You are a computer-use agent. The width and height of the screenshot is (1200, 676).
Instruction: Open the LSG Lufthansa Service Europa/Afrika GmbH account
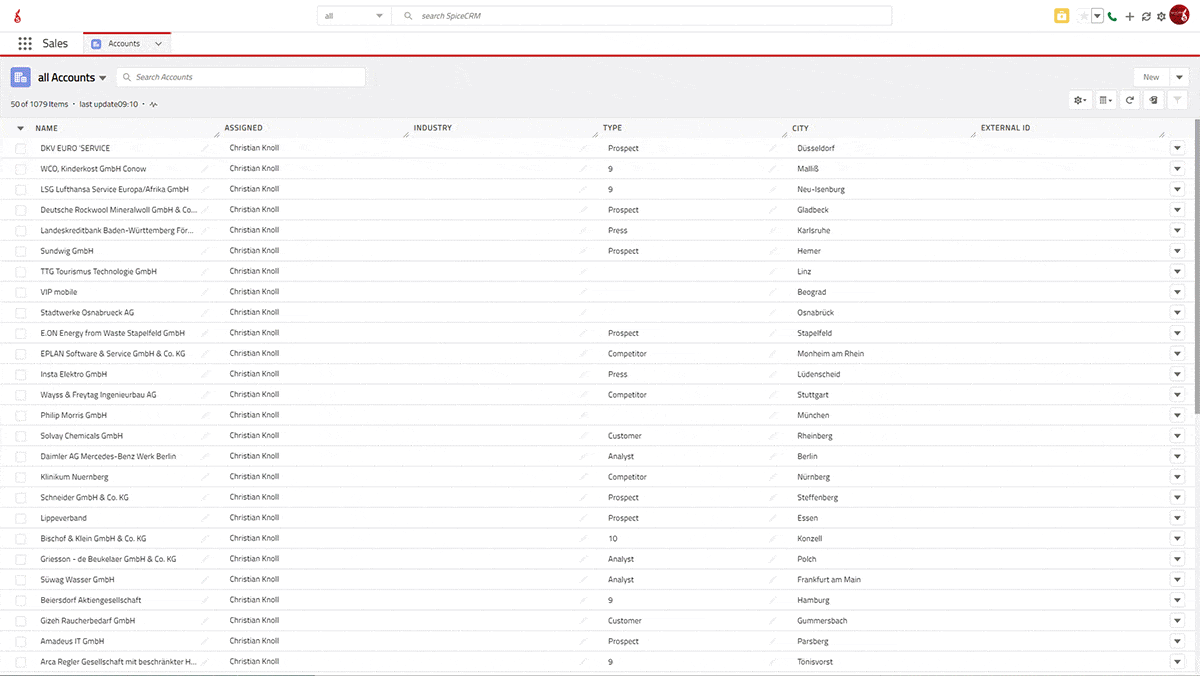tap(114, 189)
